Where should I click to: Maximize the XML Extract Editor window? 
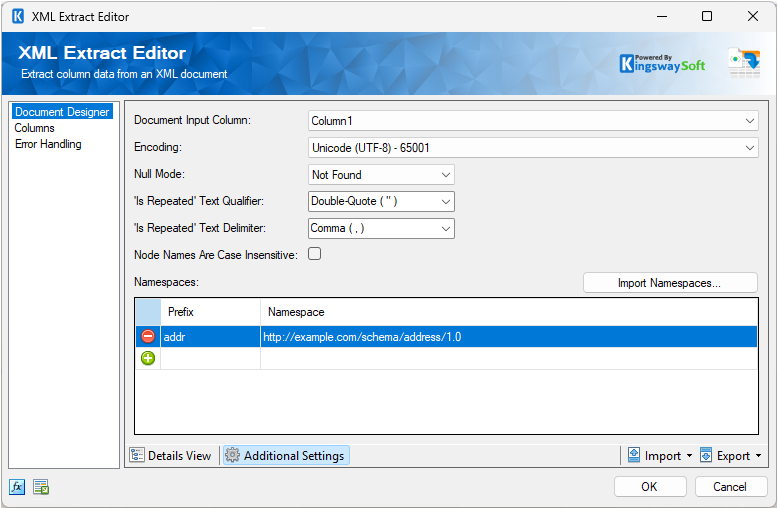[707, 16]
